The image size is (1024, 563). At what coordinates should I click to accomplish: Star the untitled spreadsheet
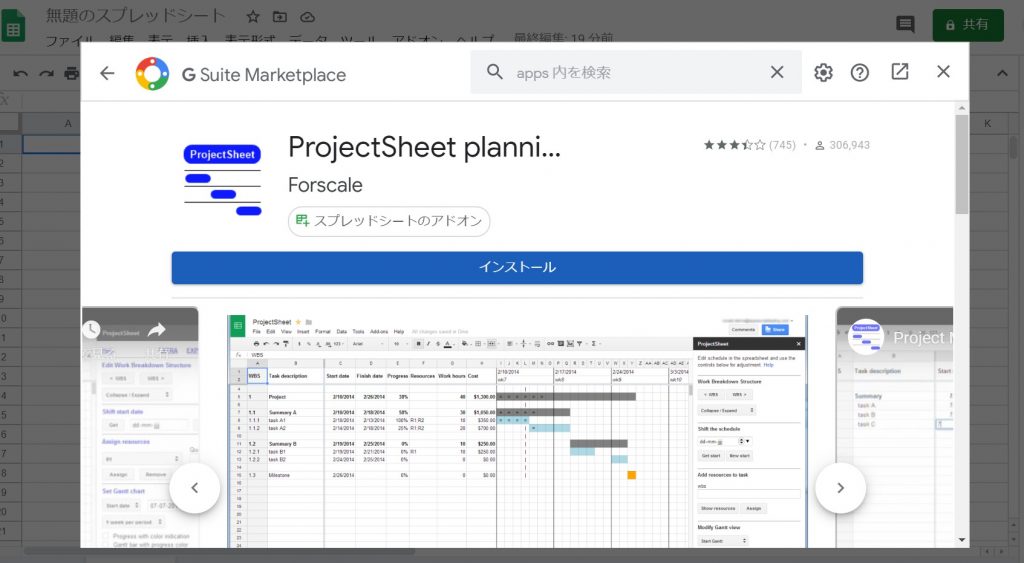[253, 16]
